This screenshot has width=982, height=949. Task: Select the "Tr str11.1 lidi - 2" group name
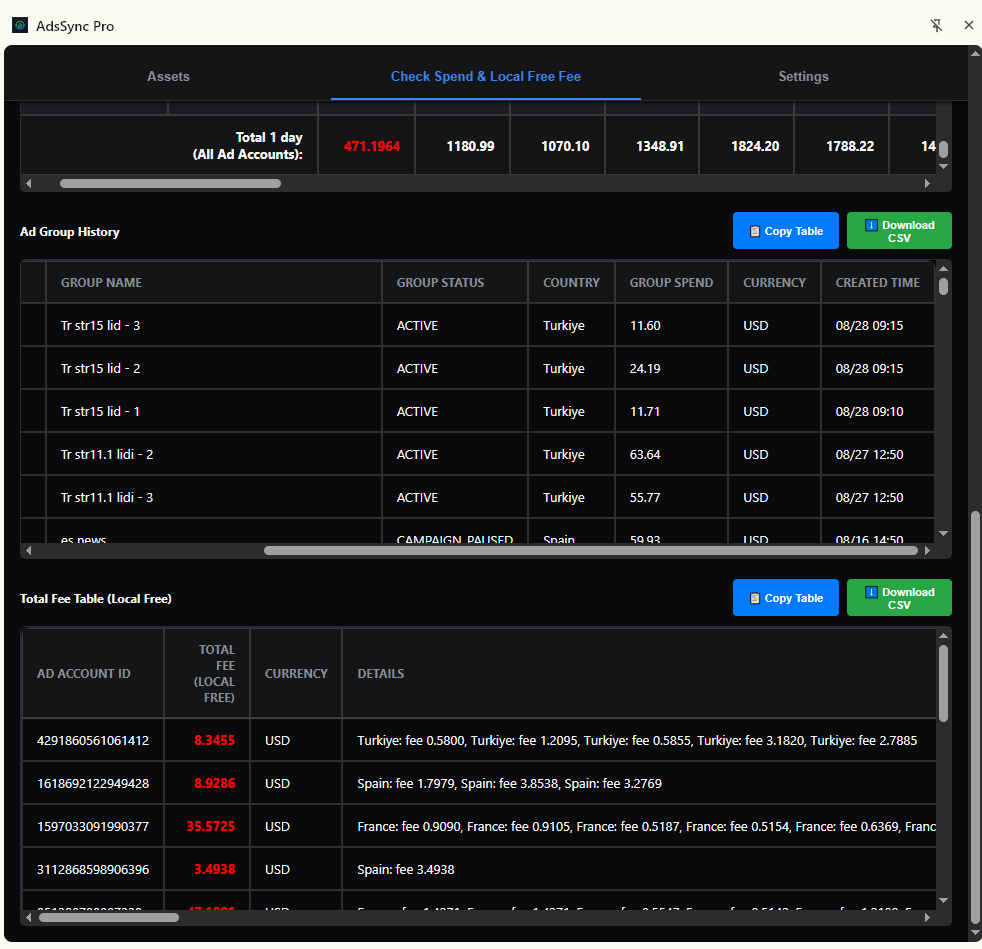point(107,455)
